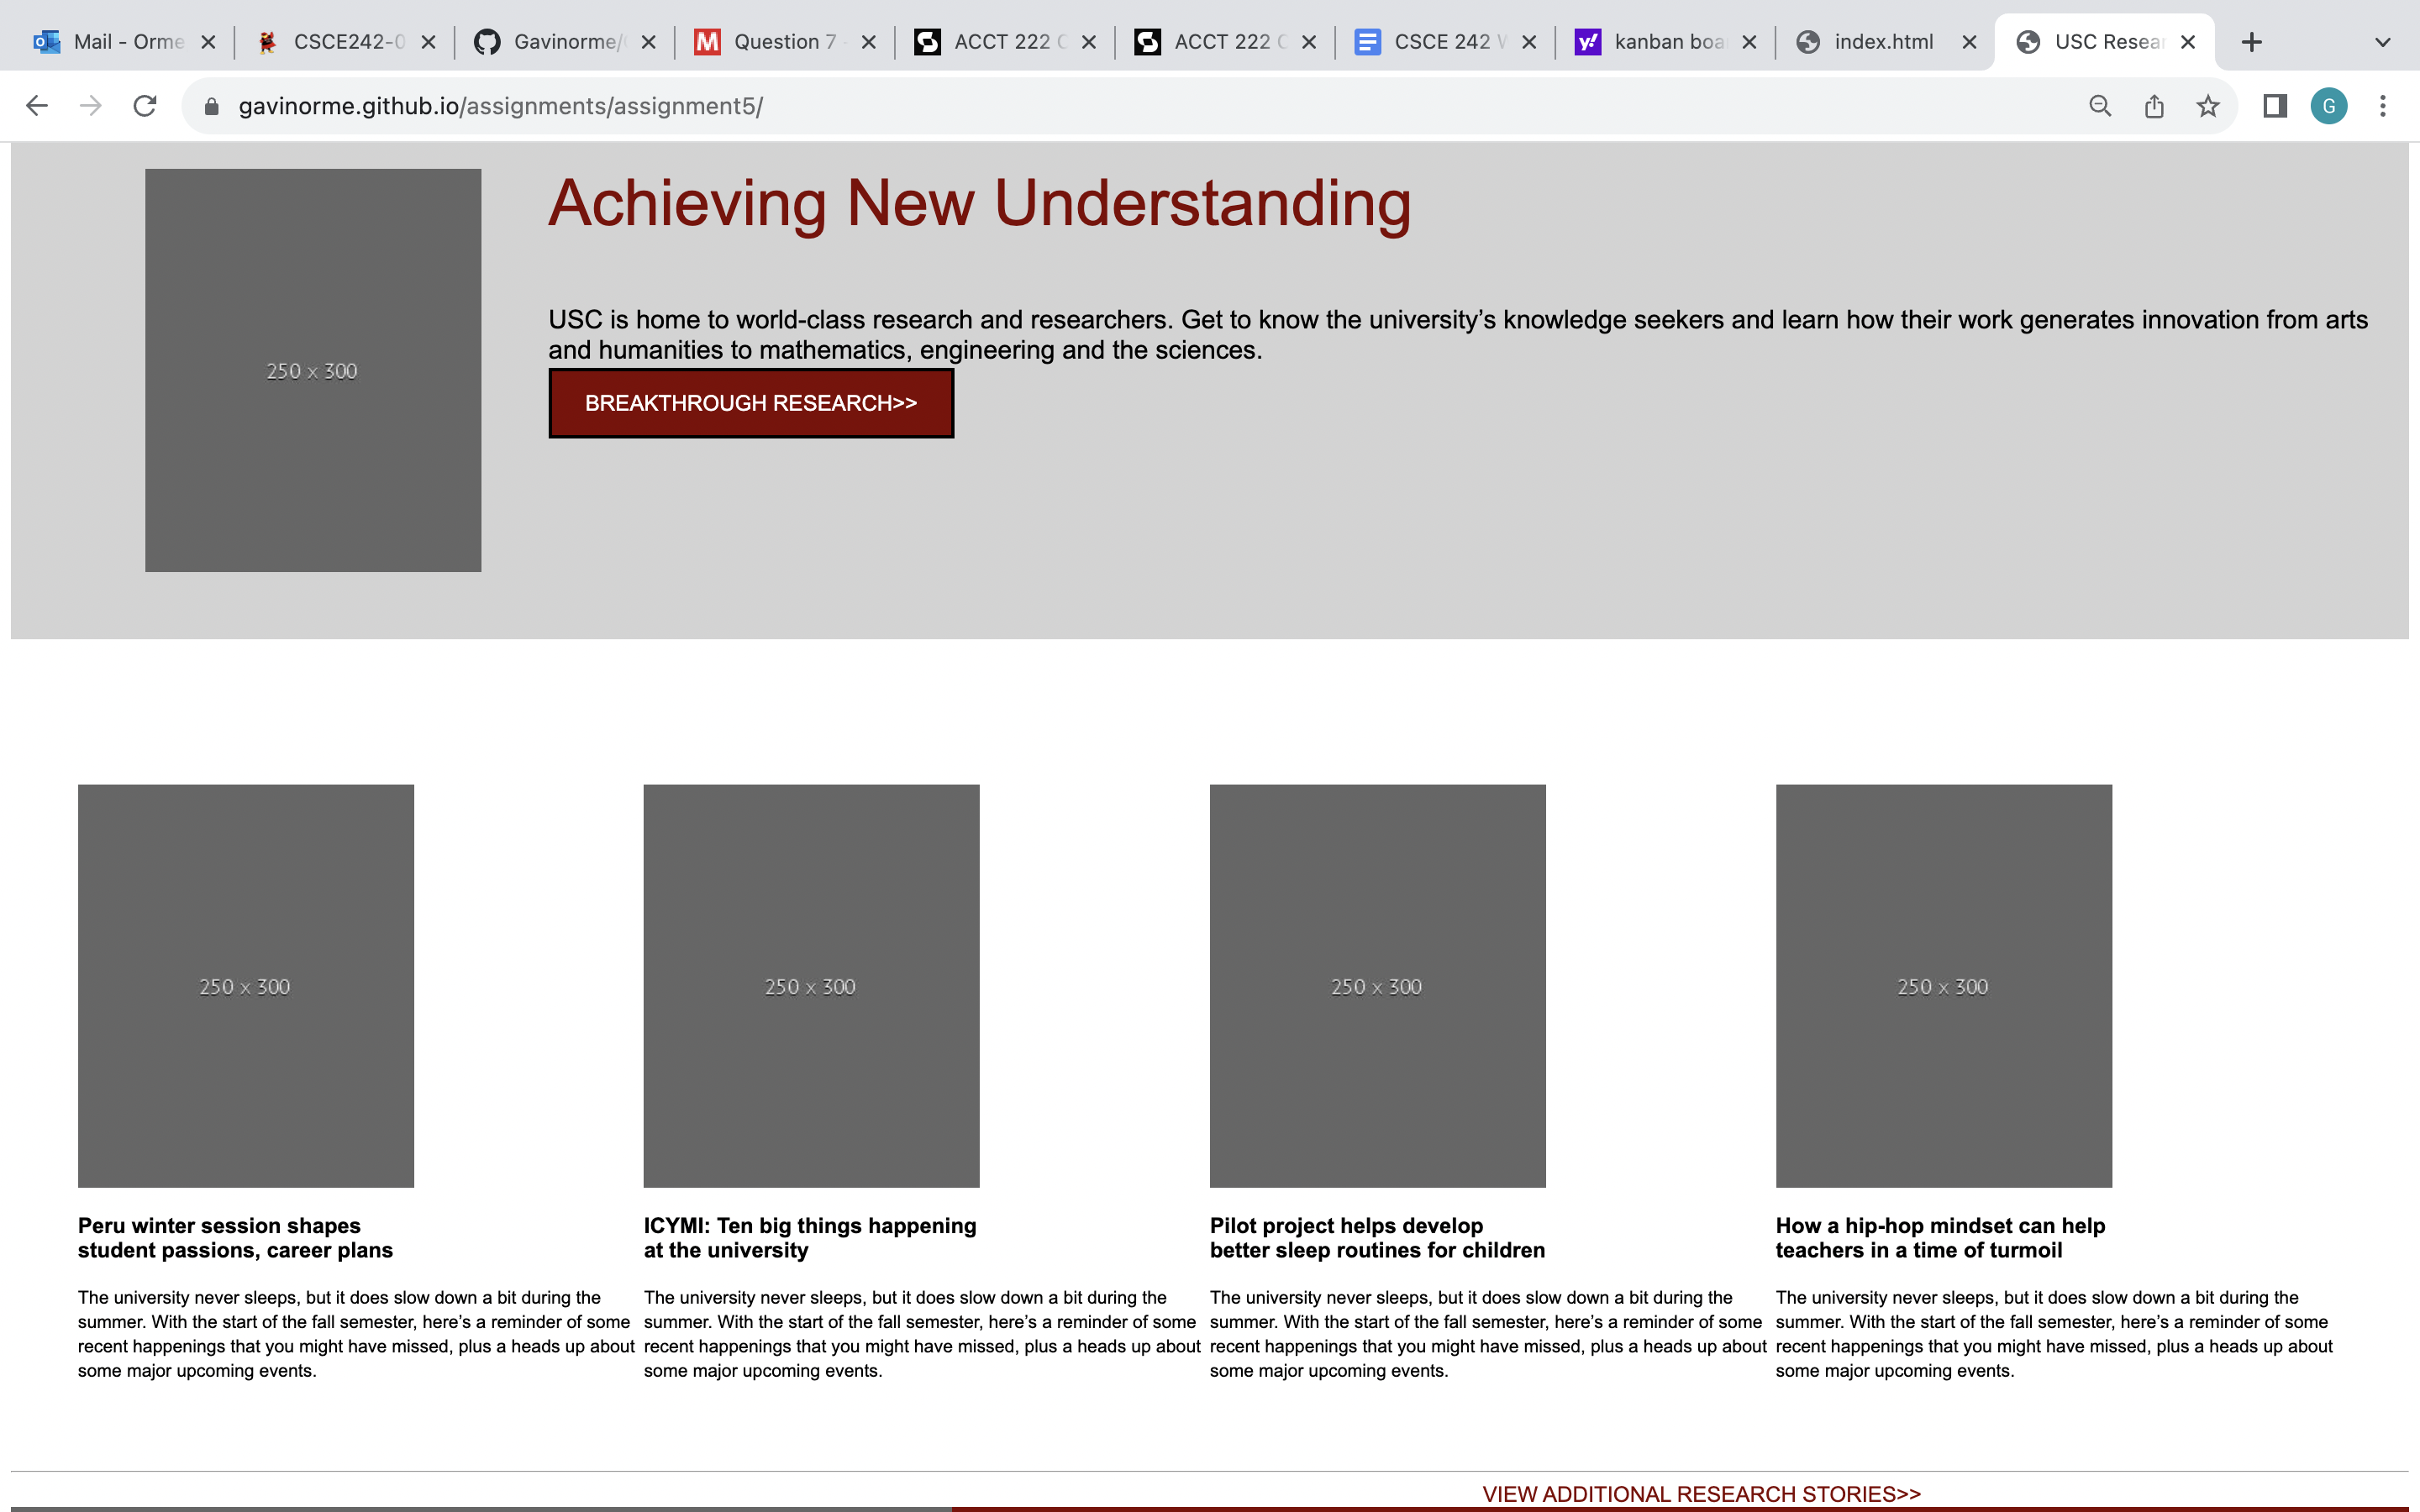Image resolution: width=2420 pixels, height=1512 pixels.
Task: Toggle the browser side panel
Action: click(x=2275, y=106)
